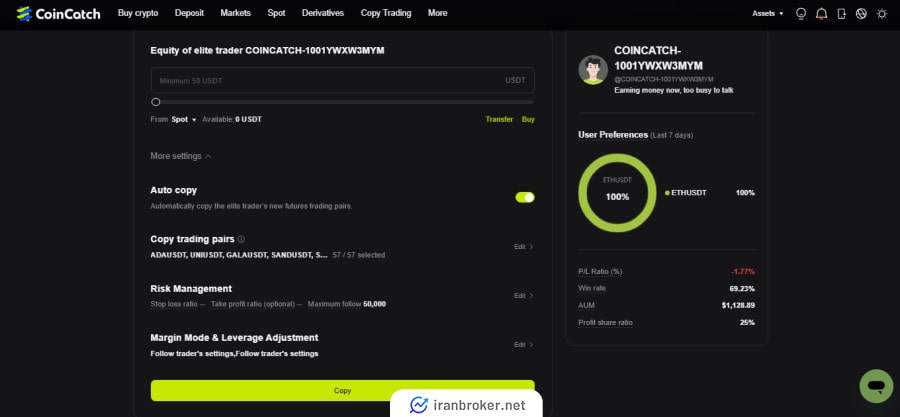
Task: Click the Buy link near Transfer
Action: pyautogui.click(x=528, y=119)
